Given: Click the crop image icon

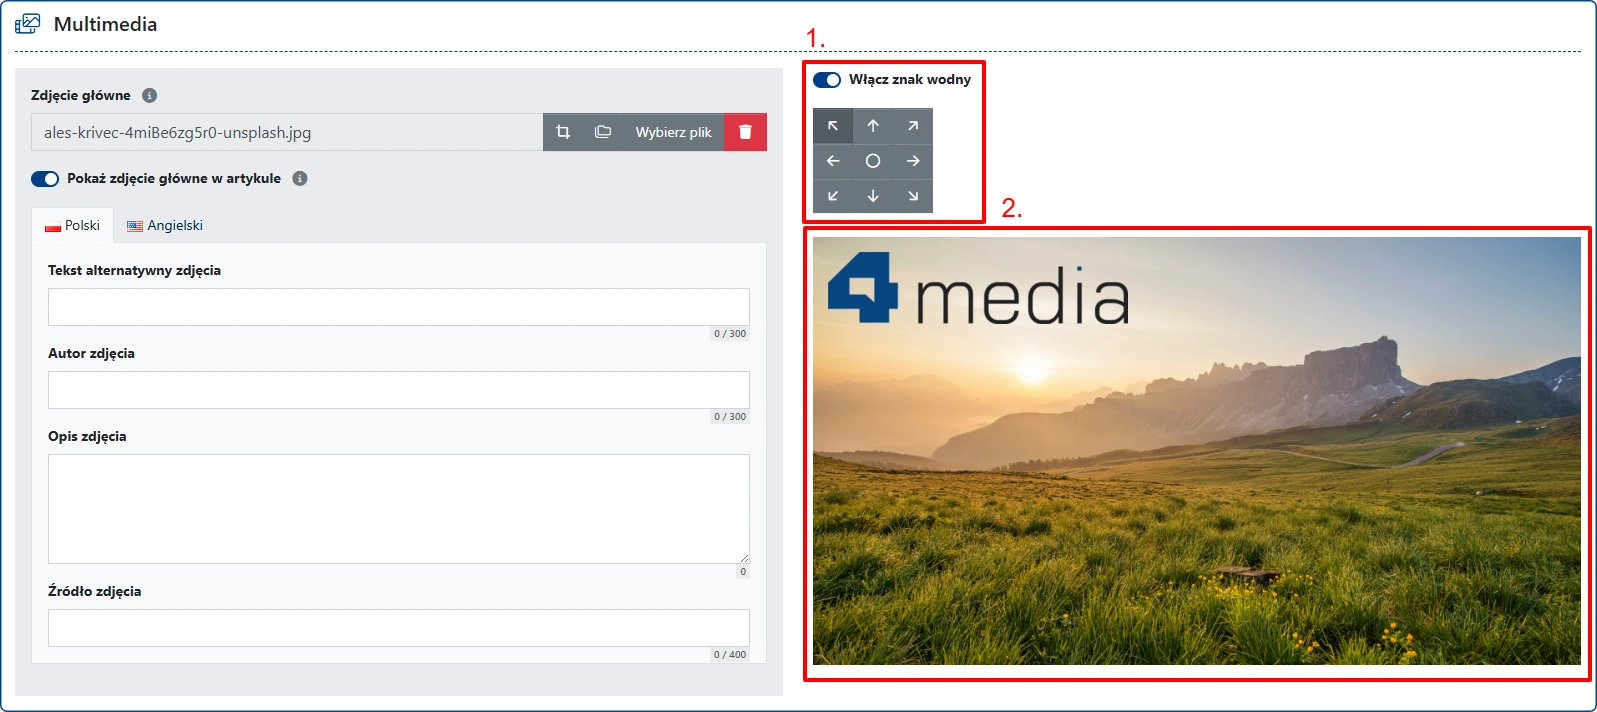Looking at the screenshot, I should (563, 132).
